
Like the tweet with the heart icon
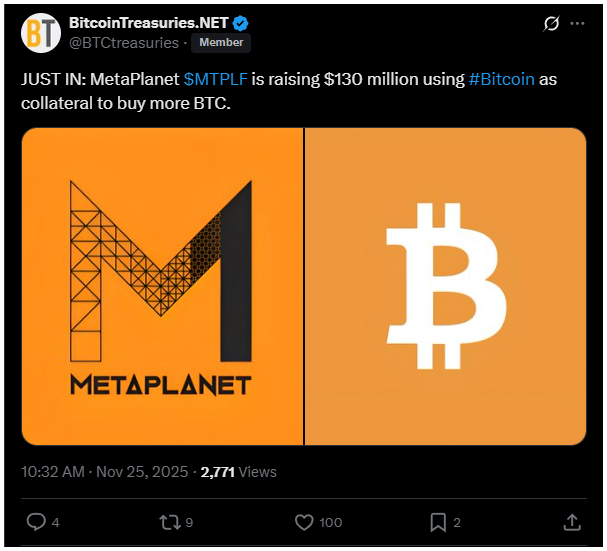[x=305, y=521]
